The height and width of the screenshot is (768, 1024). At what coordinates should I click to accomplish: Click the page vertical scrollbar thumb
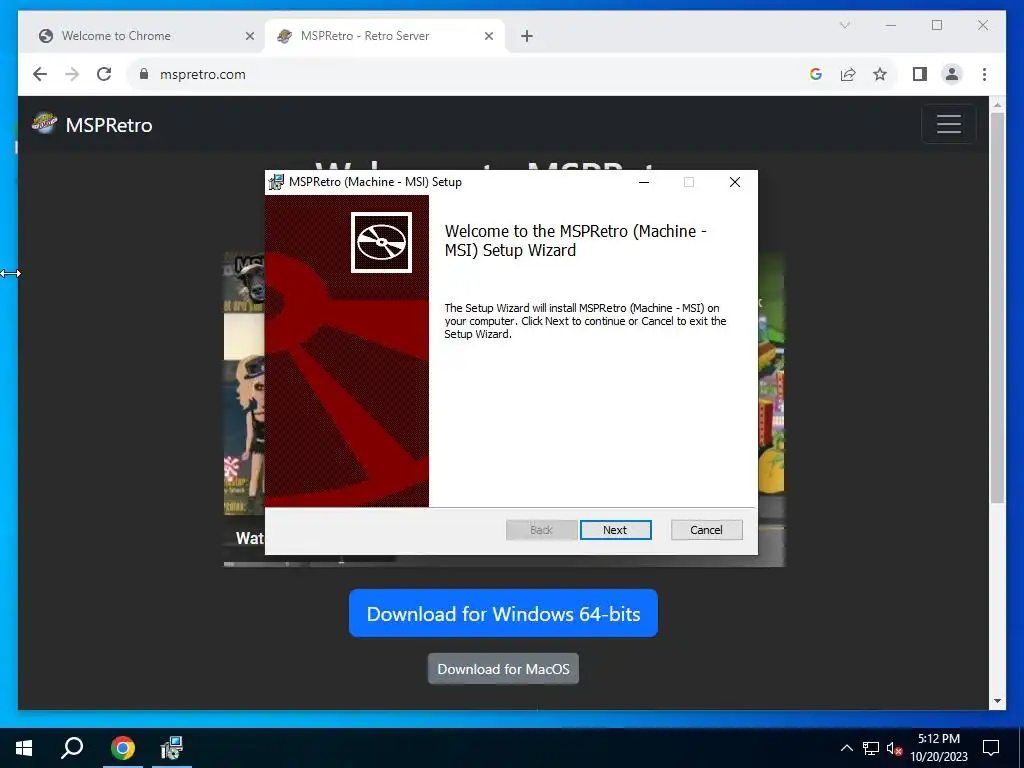pyautogui.click(x=997, y=308)
